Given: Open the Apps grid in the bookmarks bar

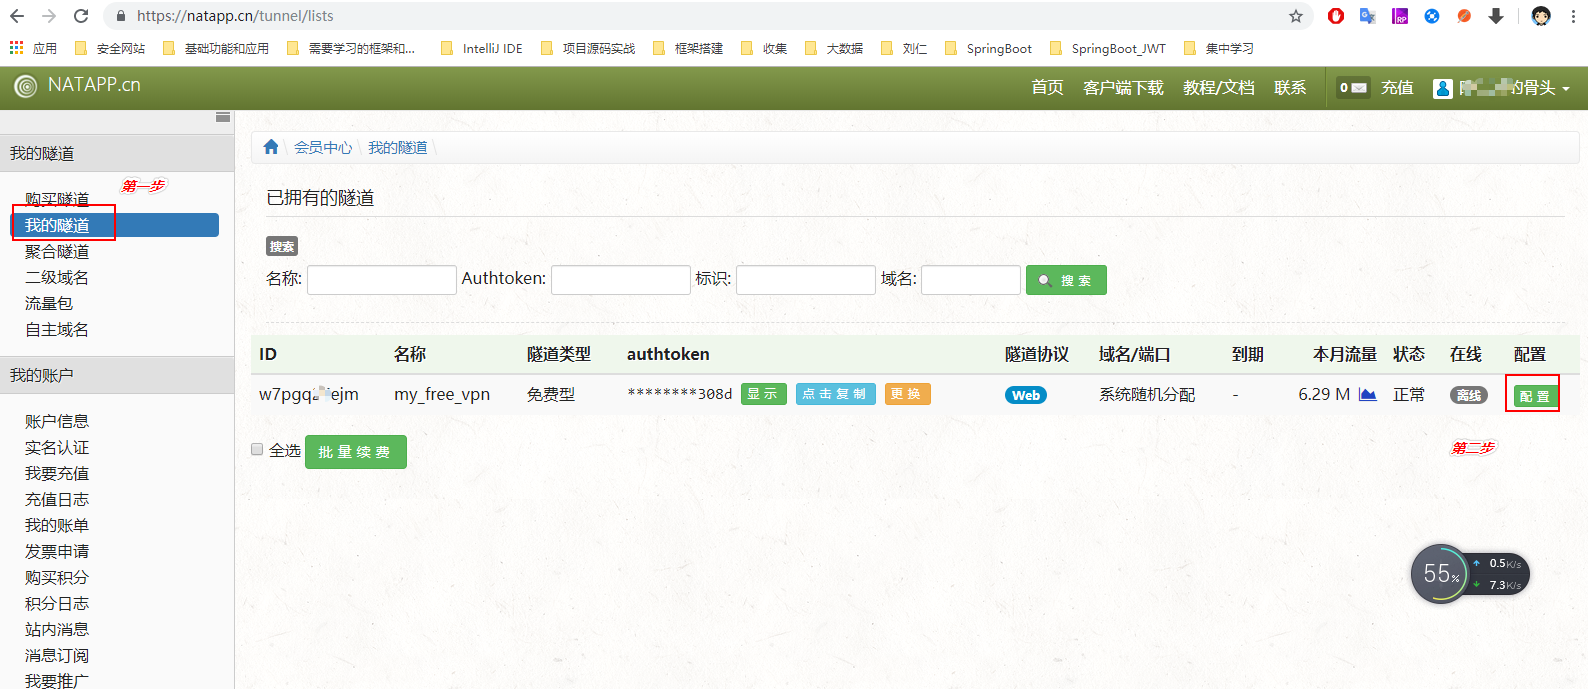Looking at the screenshot, I should point(16,48).
